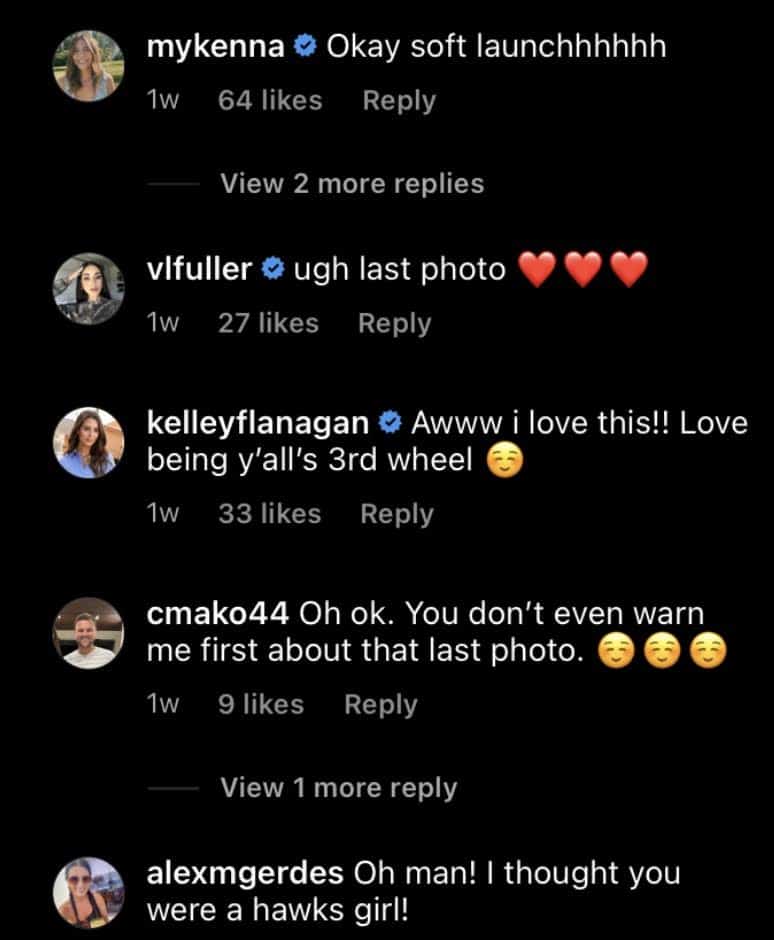Click vlfuller's verified checkmark badge
This screenshot has height=940, width=774.
[x=272, y=269]
